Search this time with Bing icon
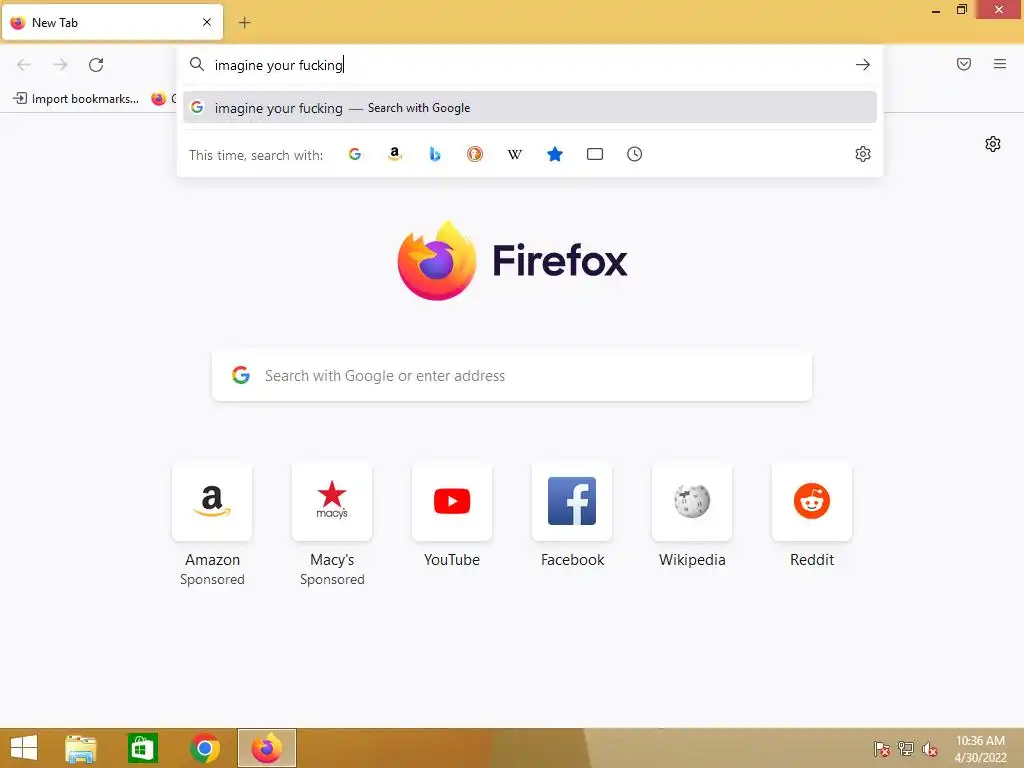 point(435,154)
